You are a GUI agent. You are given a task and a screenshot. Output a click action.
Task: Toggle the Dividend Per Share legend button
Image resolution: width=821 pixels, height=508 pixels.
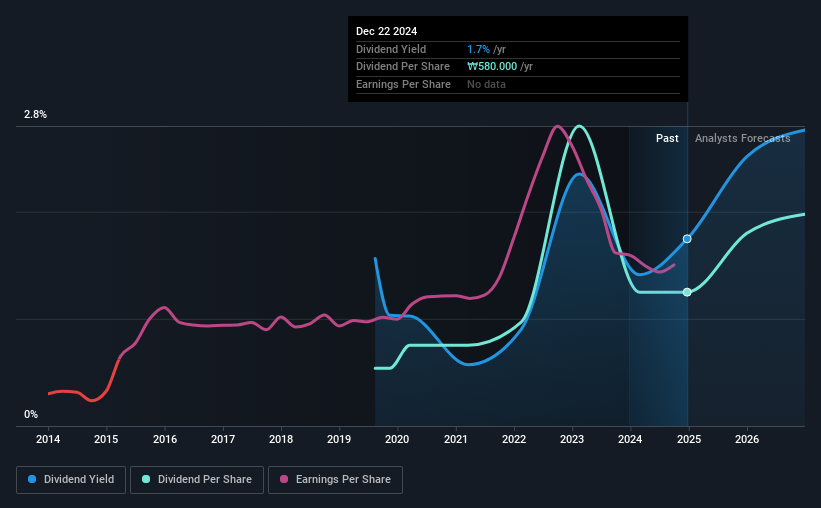point(197,479)
